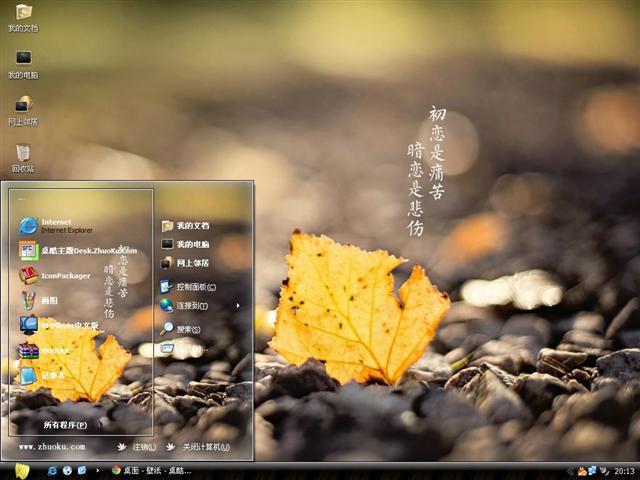This screenshot has width=640, height=480.
Task: Select 我的文档 in Start menu right panel
Action: 192,226
